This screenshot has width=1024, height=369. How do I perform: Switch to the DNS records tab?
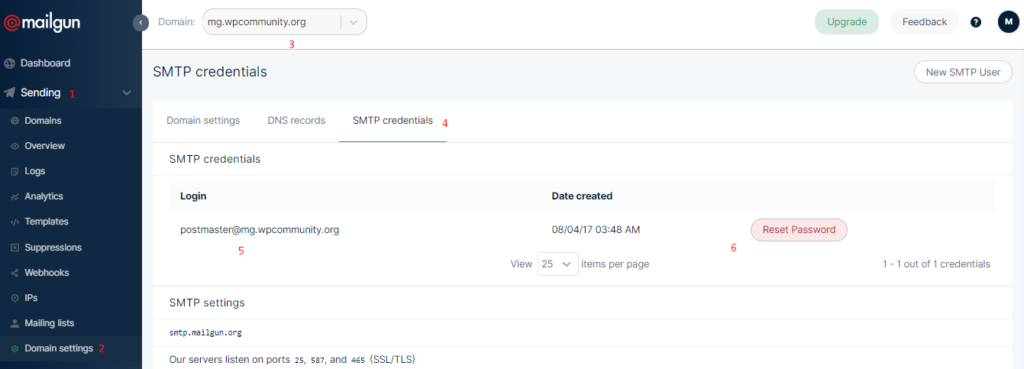pyautogui.click(x=296, y=121)
